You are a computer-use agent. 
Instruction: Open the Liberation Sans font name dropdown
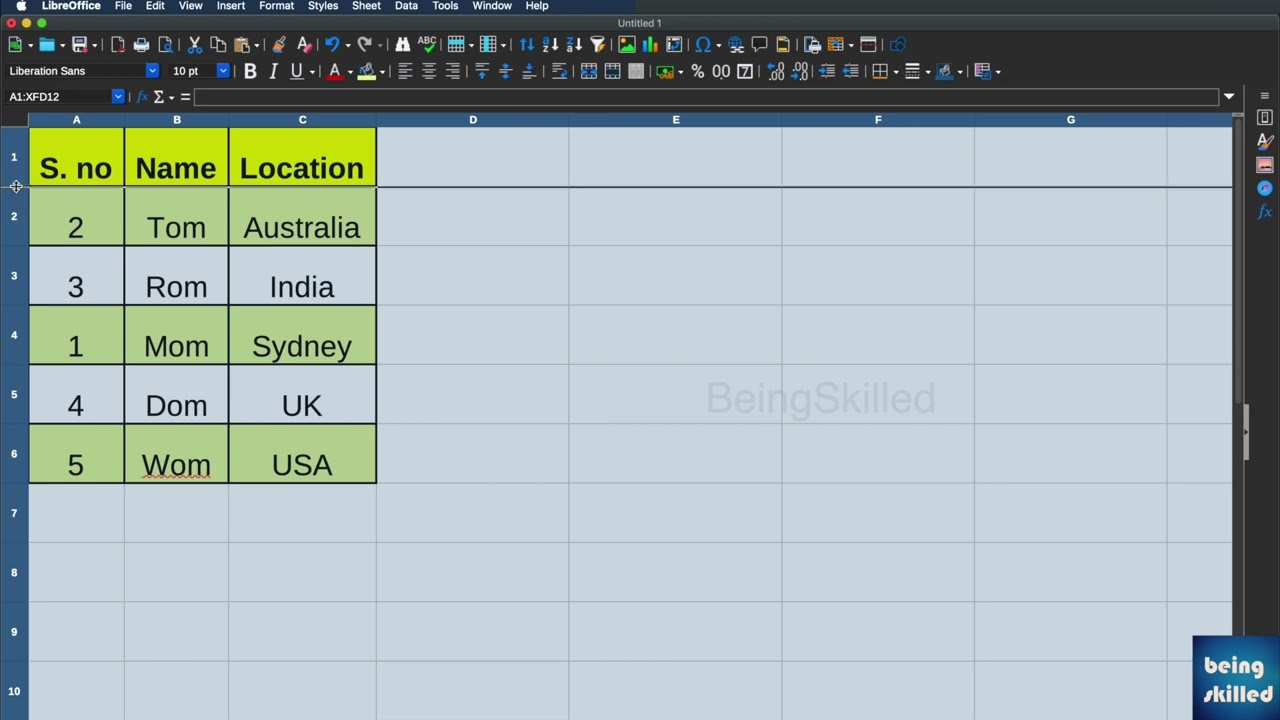(152, 71)
